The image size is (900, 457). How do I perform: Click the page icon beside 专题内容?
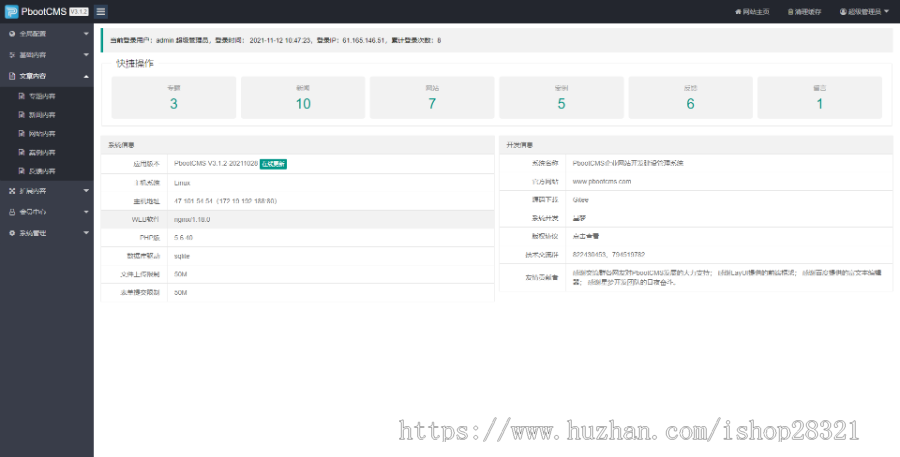[22, 96]
